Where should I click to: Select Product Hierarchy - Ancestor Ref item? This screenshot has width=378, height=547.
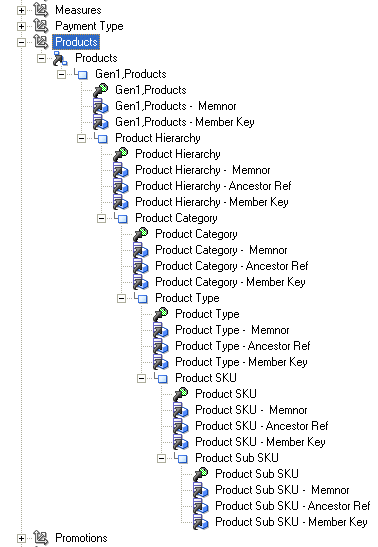[213, 186]
